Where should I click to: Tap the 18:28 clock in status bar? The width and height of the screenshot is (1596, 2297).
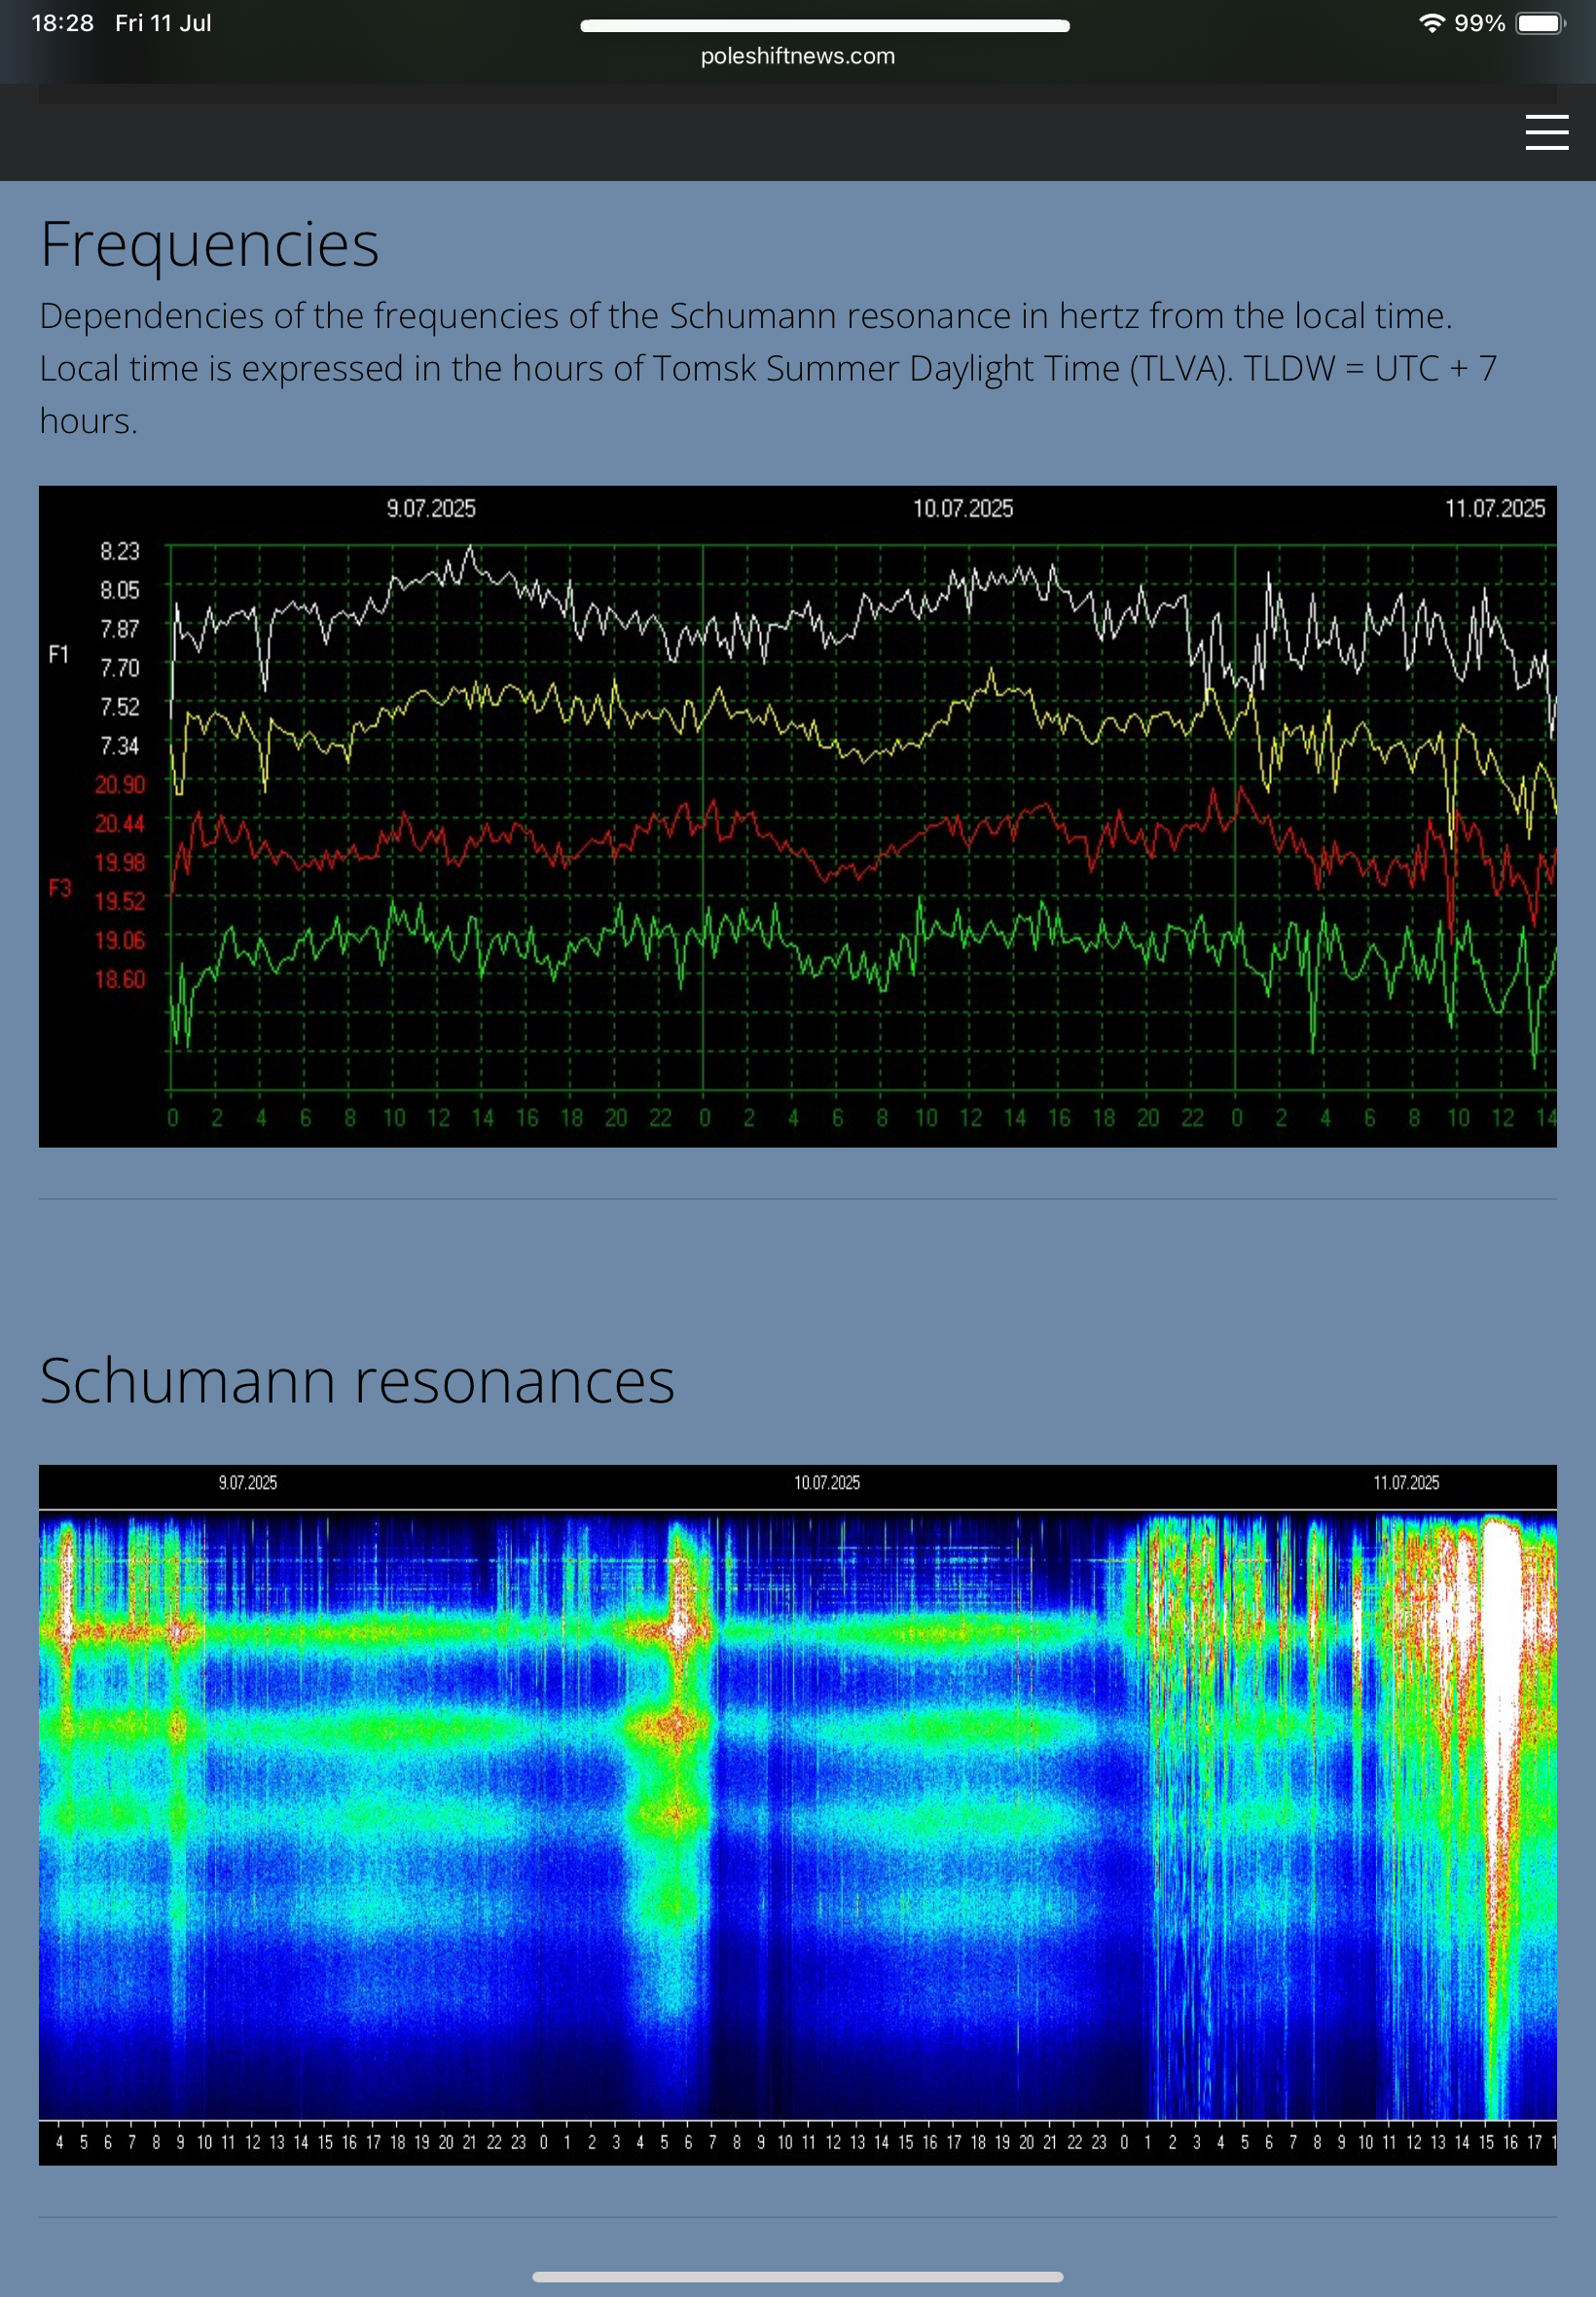point(62,23)
